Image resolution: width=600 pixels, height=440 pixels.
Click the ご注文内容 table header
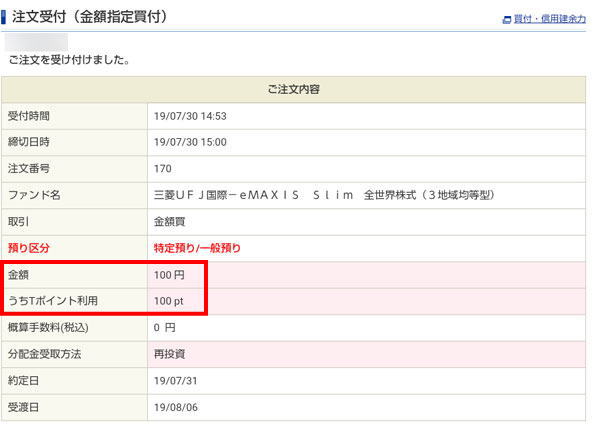294,90
